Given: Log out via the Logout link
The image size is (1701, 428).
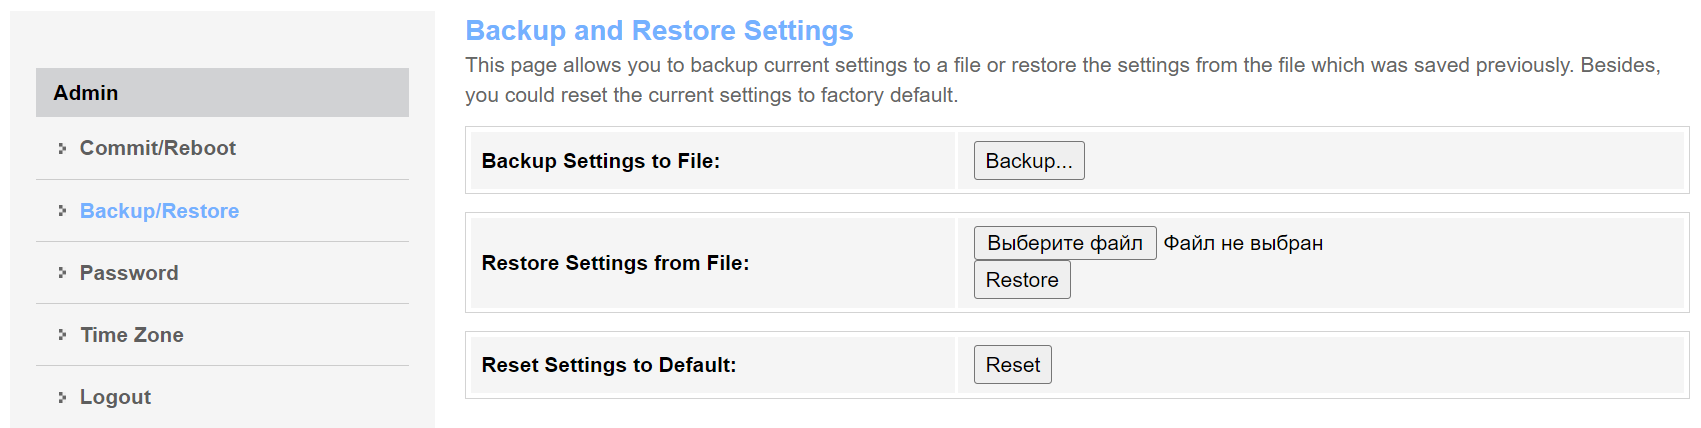Looking at the screenshot, I should (115, 397).
